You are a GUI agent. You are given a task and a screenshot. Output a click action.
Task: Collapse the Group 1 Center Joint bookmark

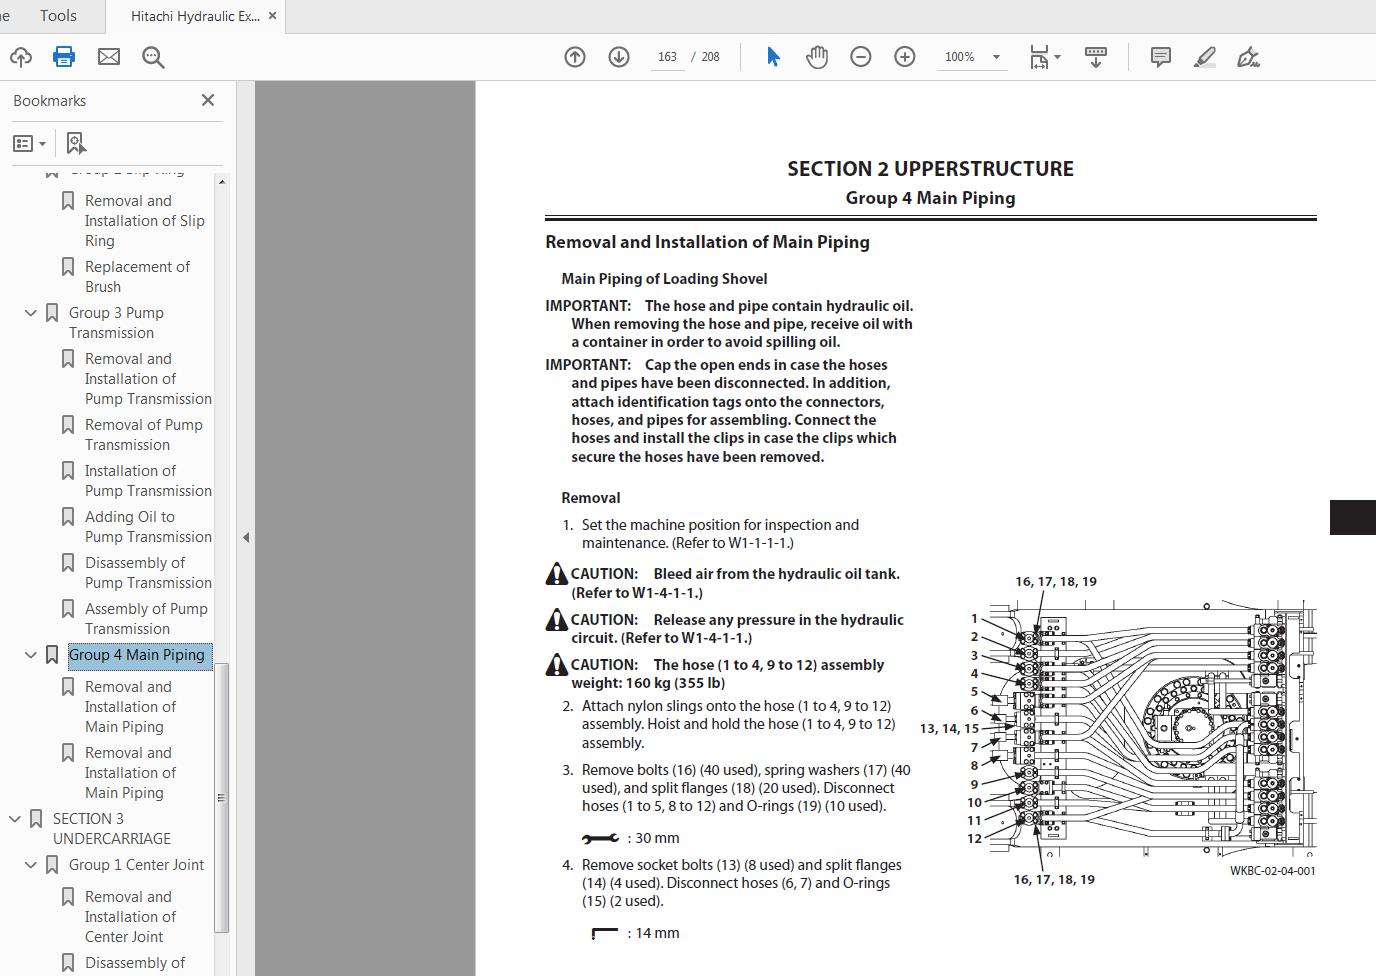point(31,865)
